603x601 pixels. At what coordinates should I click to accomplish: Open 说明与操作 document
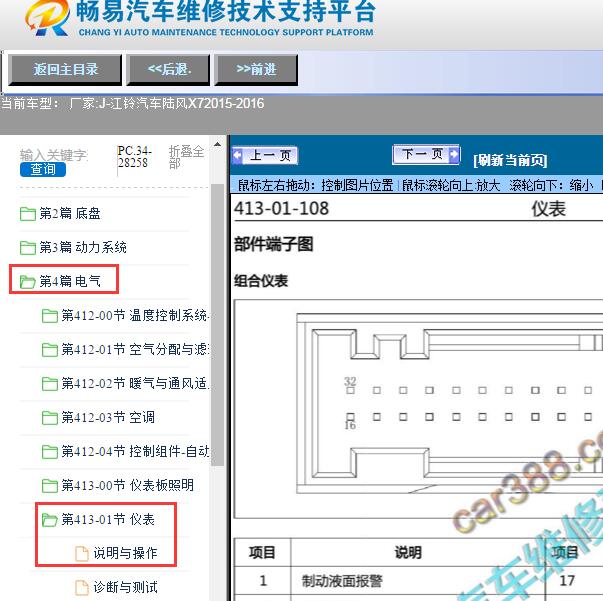tap(125, 554)
